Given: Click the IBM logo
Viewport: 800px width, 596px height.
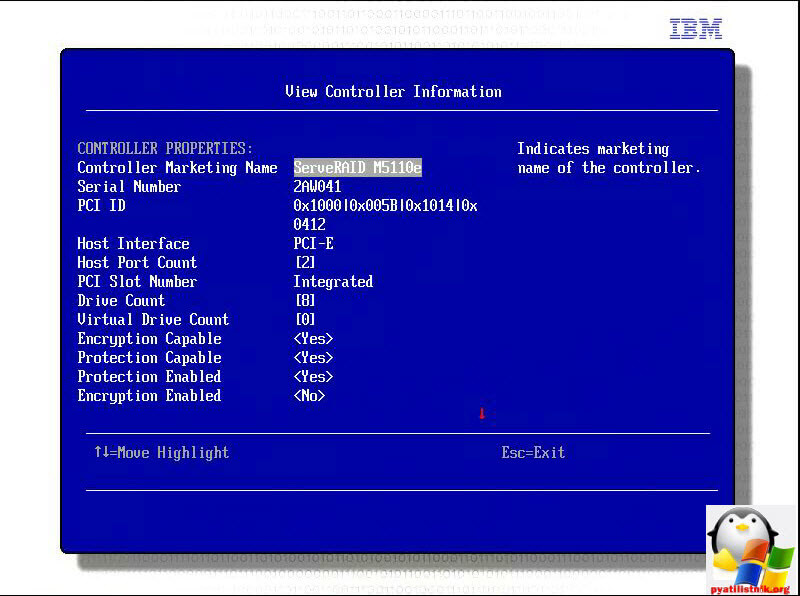Looking at the screenshot, I should click(x=696, y=29).
